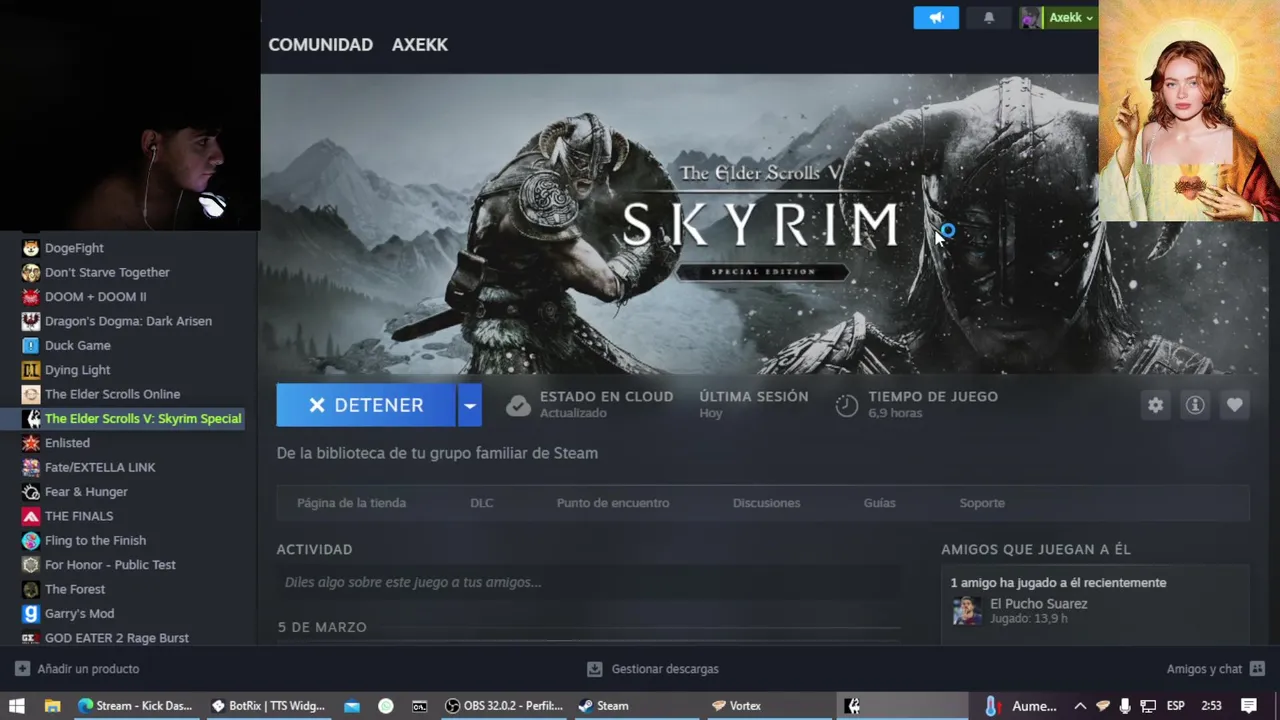Click the Dying Light game icon
Screen dimensions: 1280x720
point(31,370)
